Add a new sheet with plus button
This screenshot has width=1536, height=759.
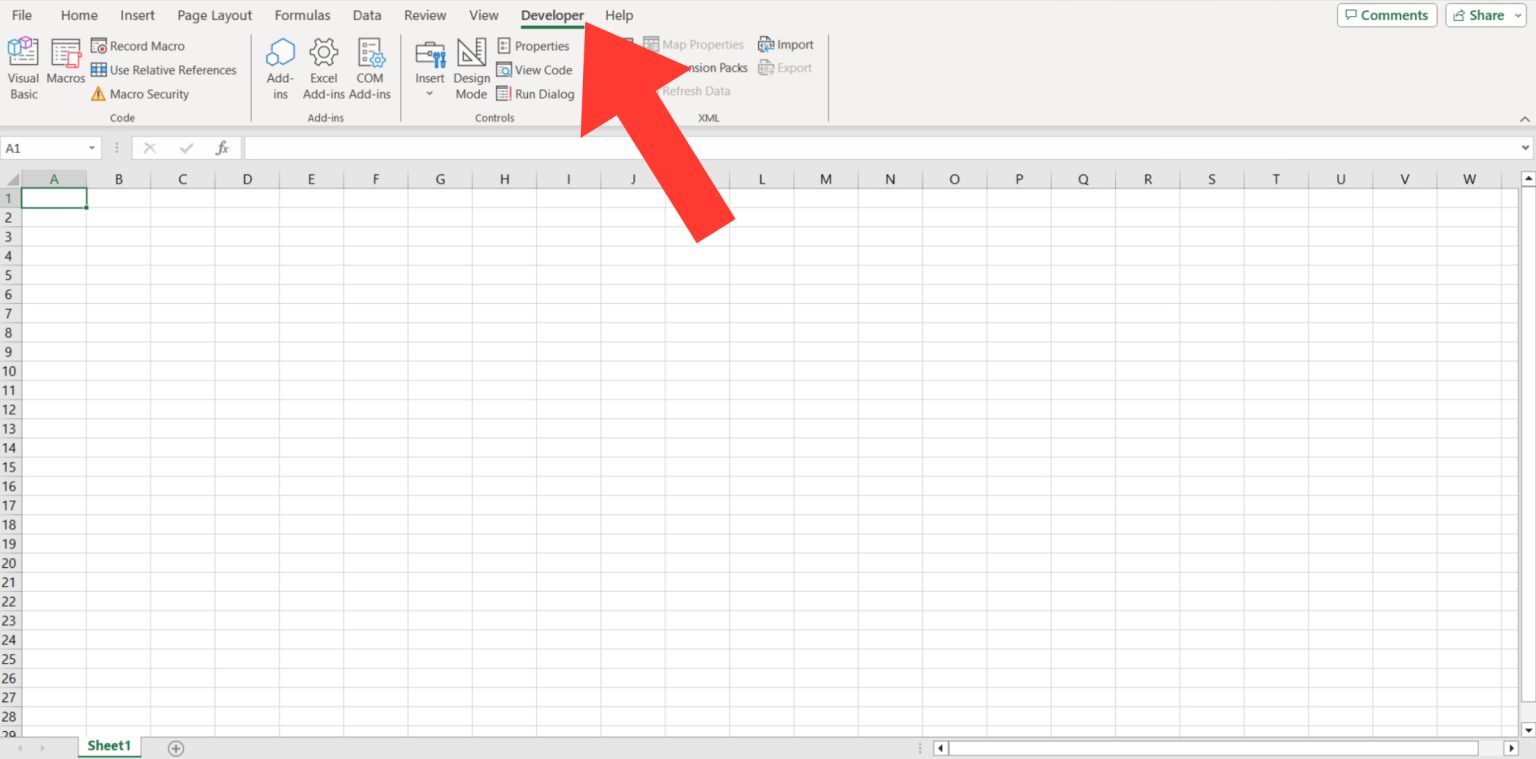point(176,748)
